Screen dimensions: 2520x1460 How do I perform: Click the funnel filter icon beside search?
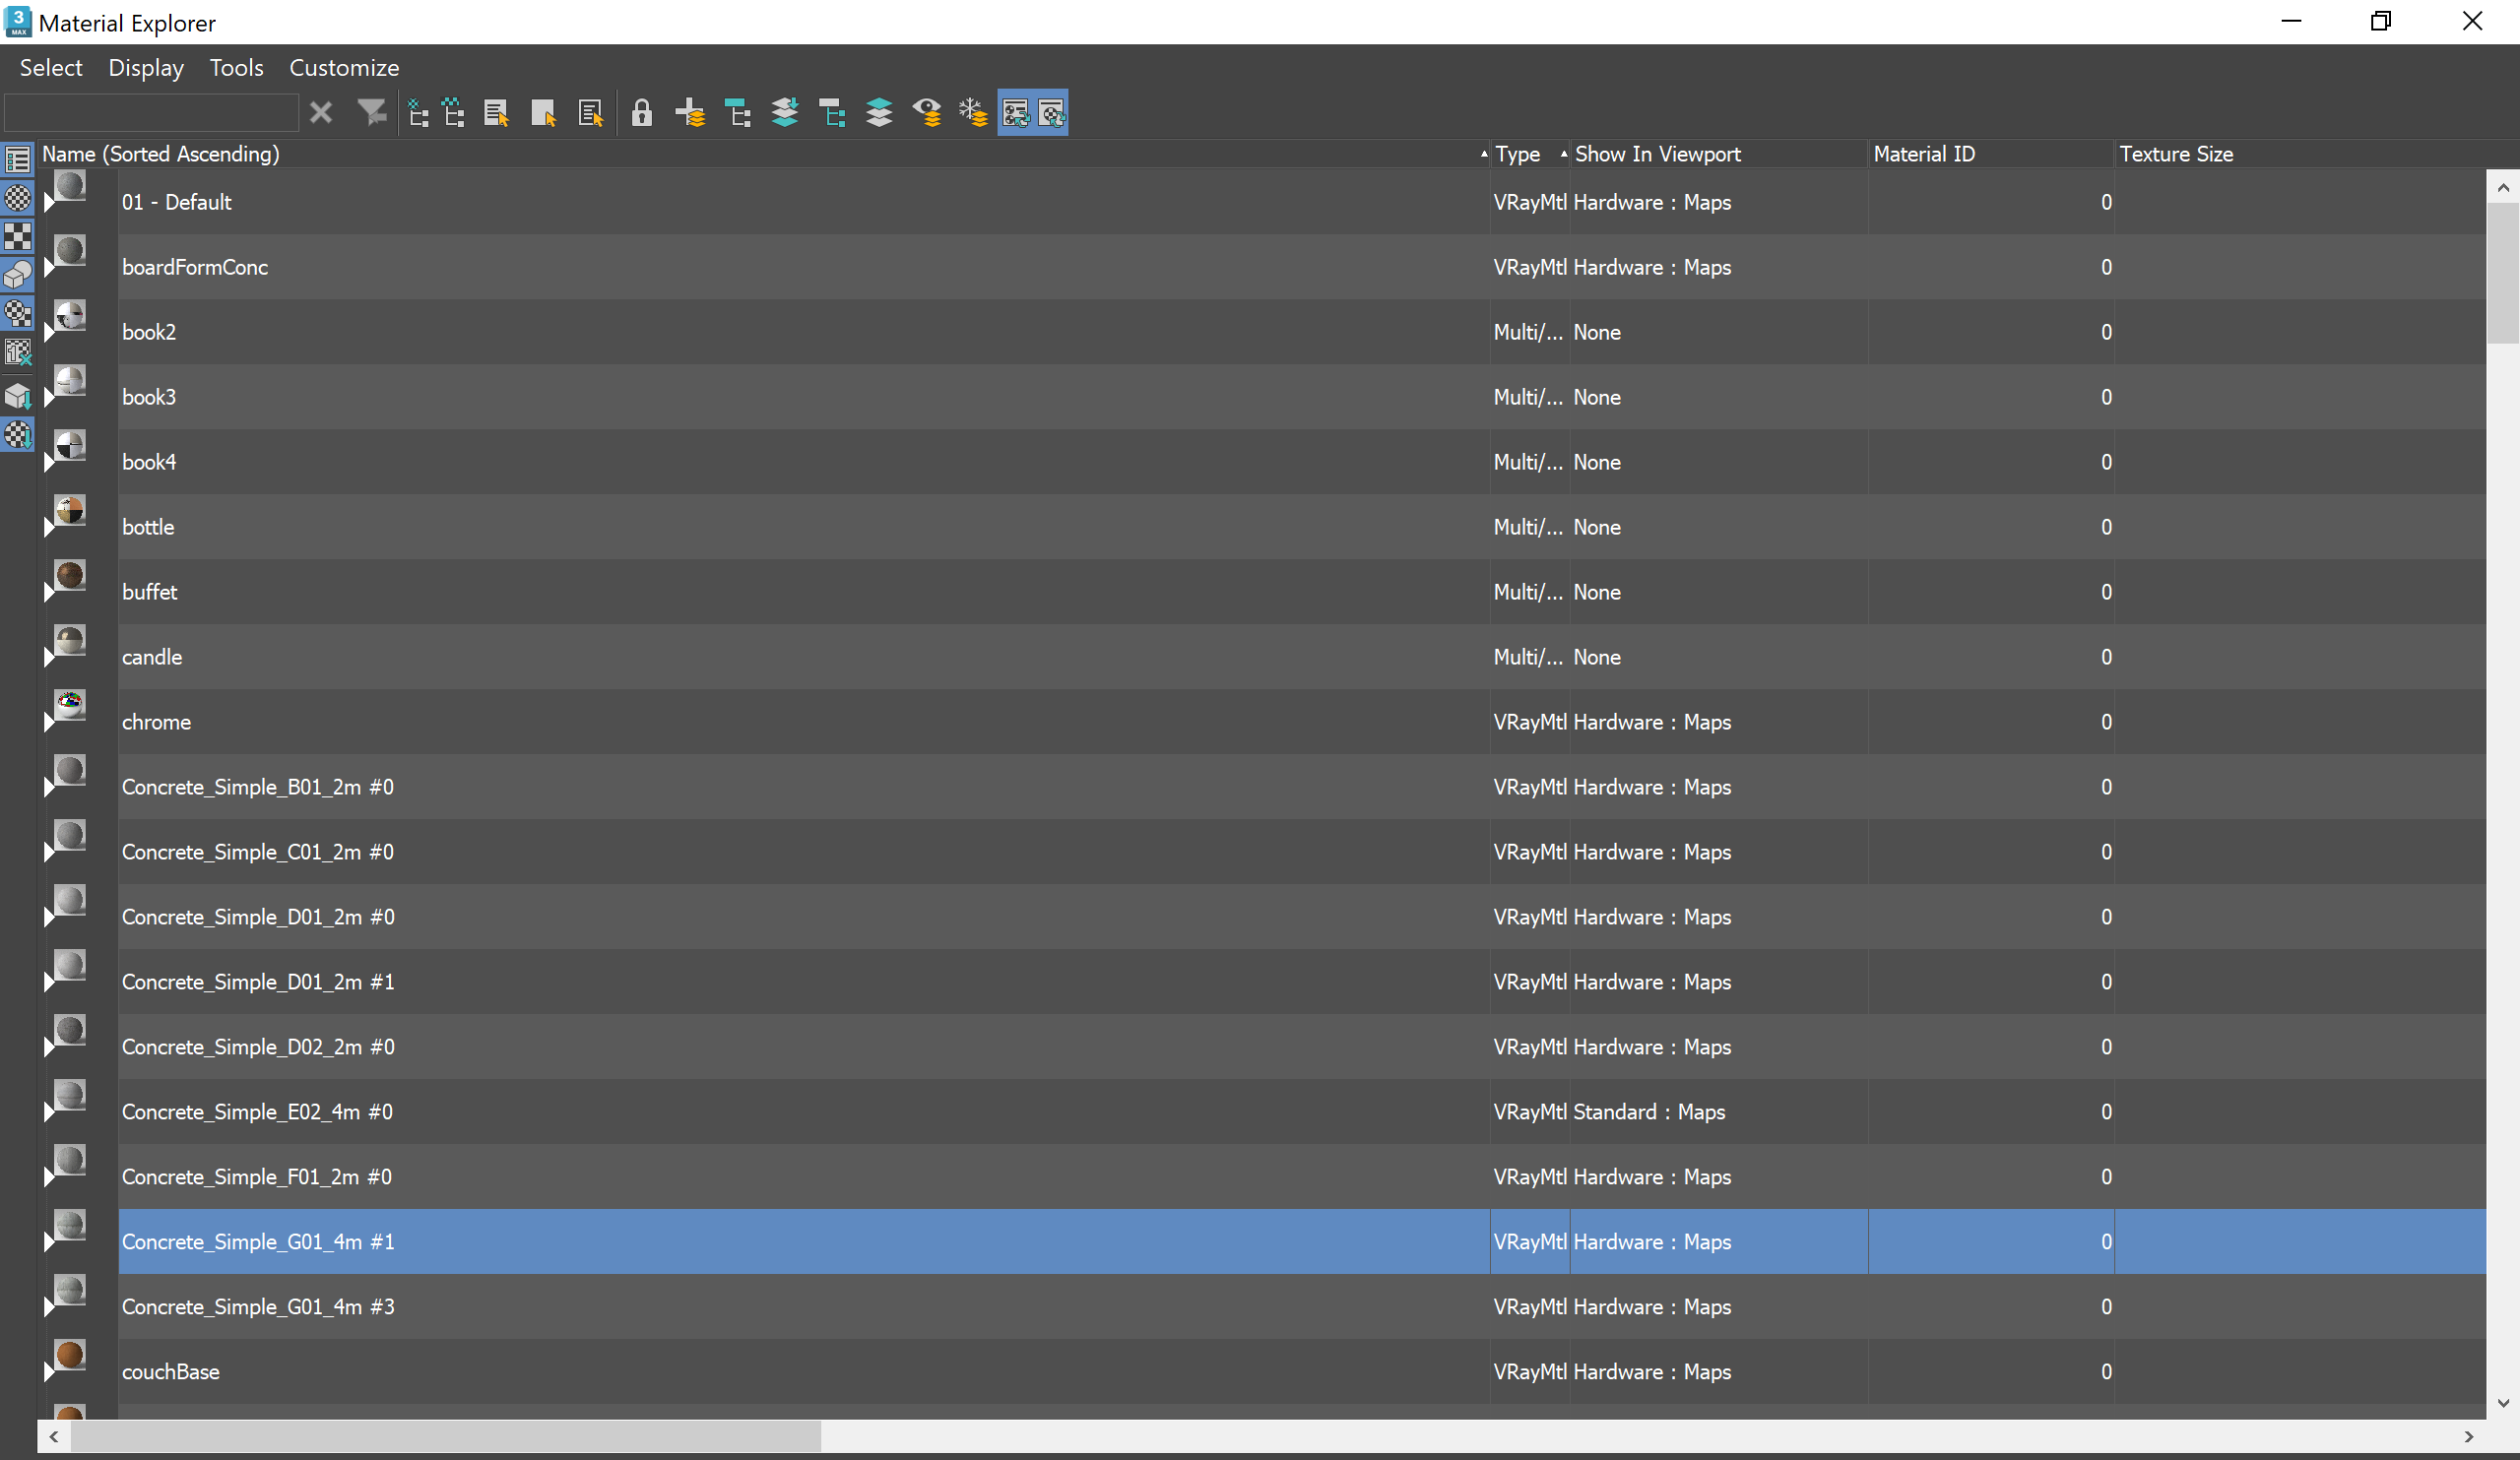(x=372, y=112)
